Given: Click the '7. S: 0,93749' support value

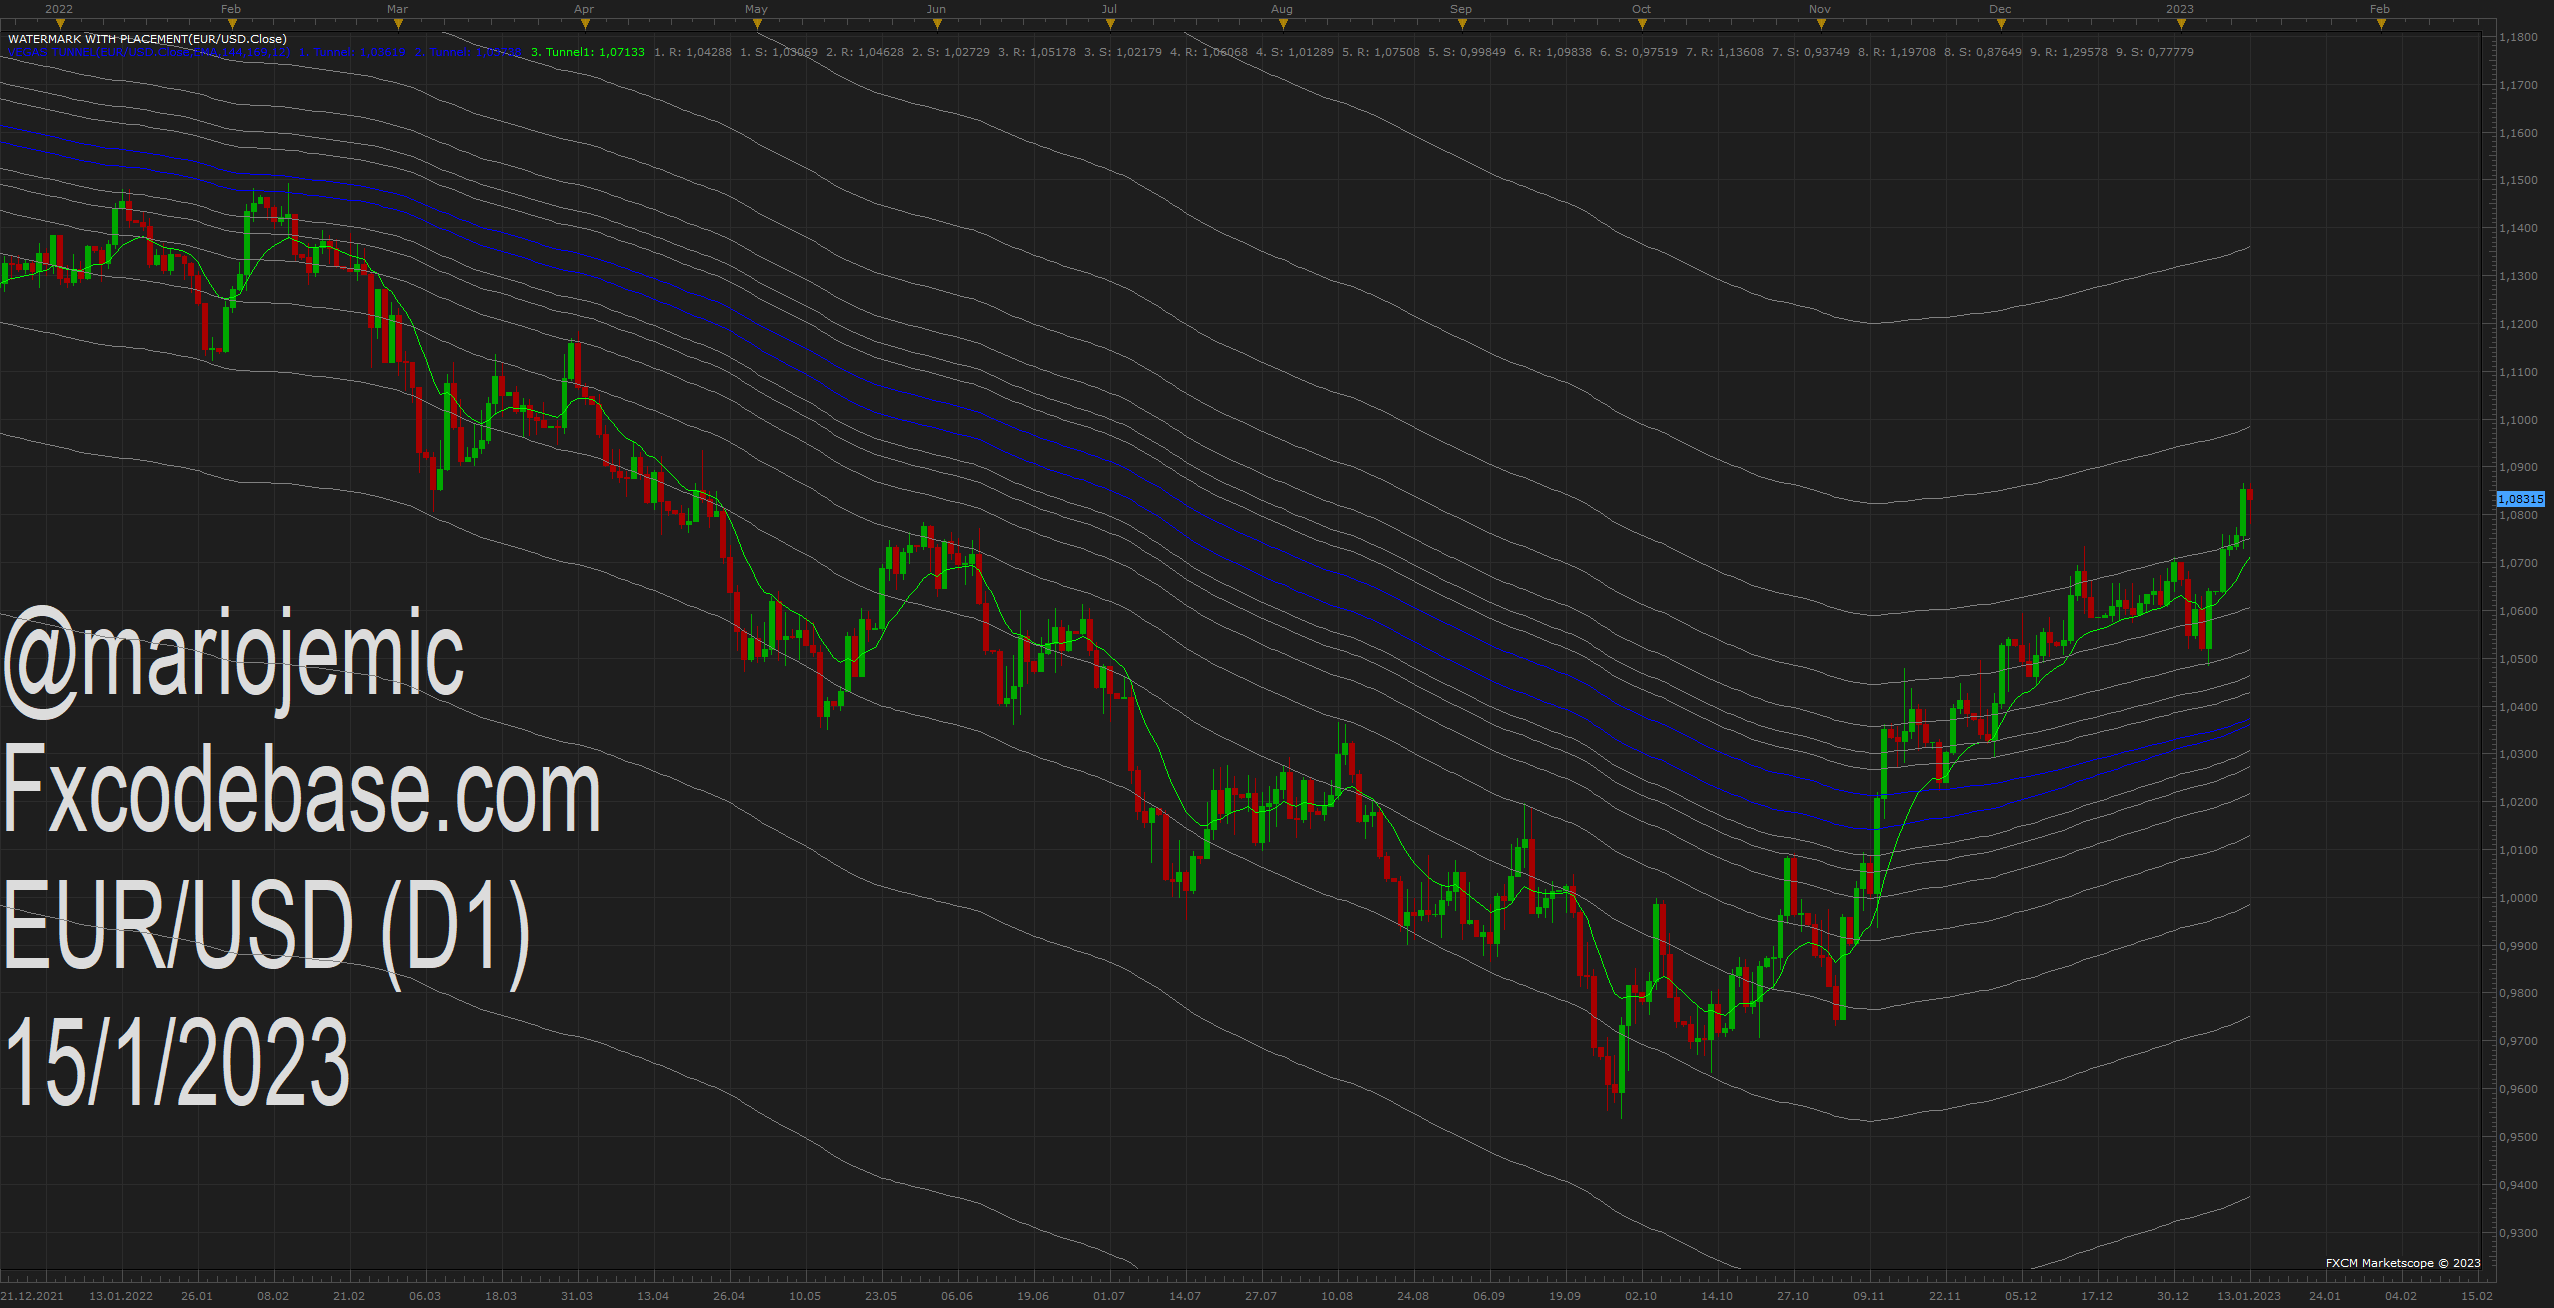Looking at the screenshot, I should [1811, 52].
